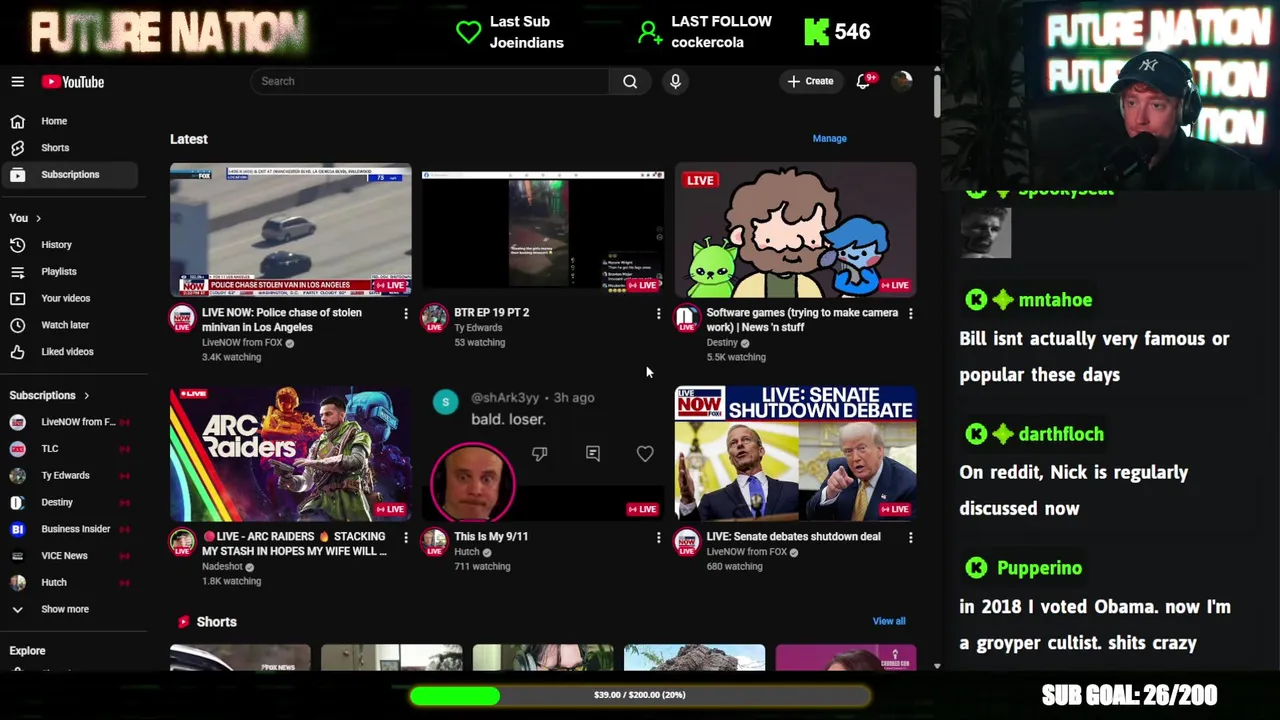Click LiveNOW from FOX channel avatar on minivan video

click(182, 319)
